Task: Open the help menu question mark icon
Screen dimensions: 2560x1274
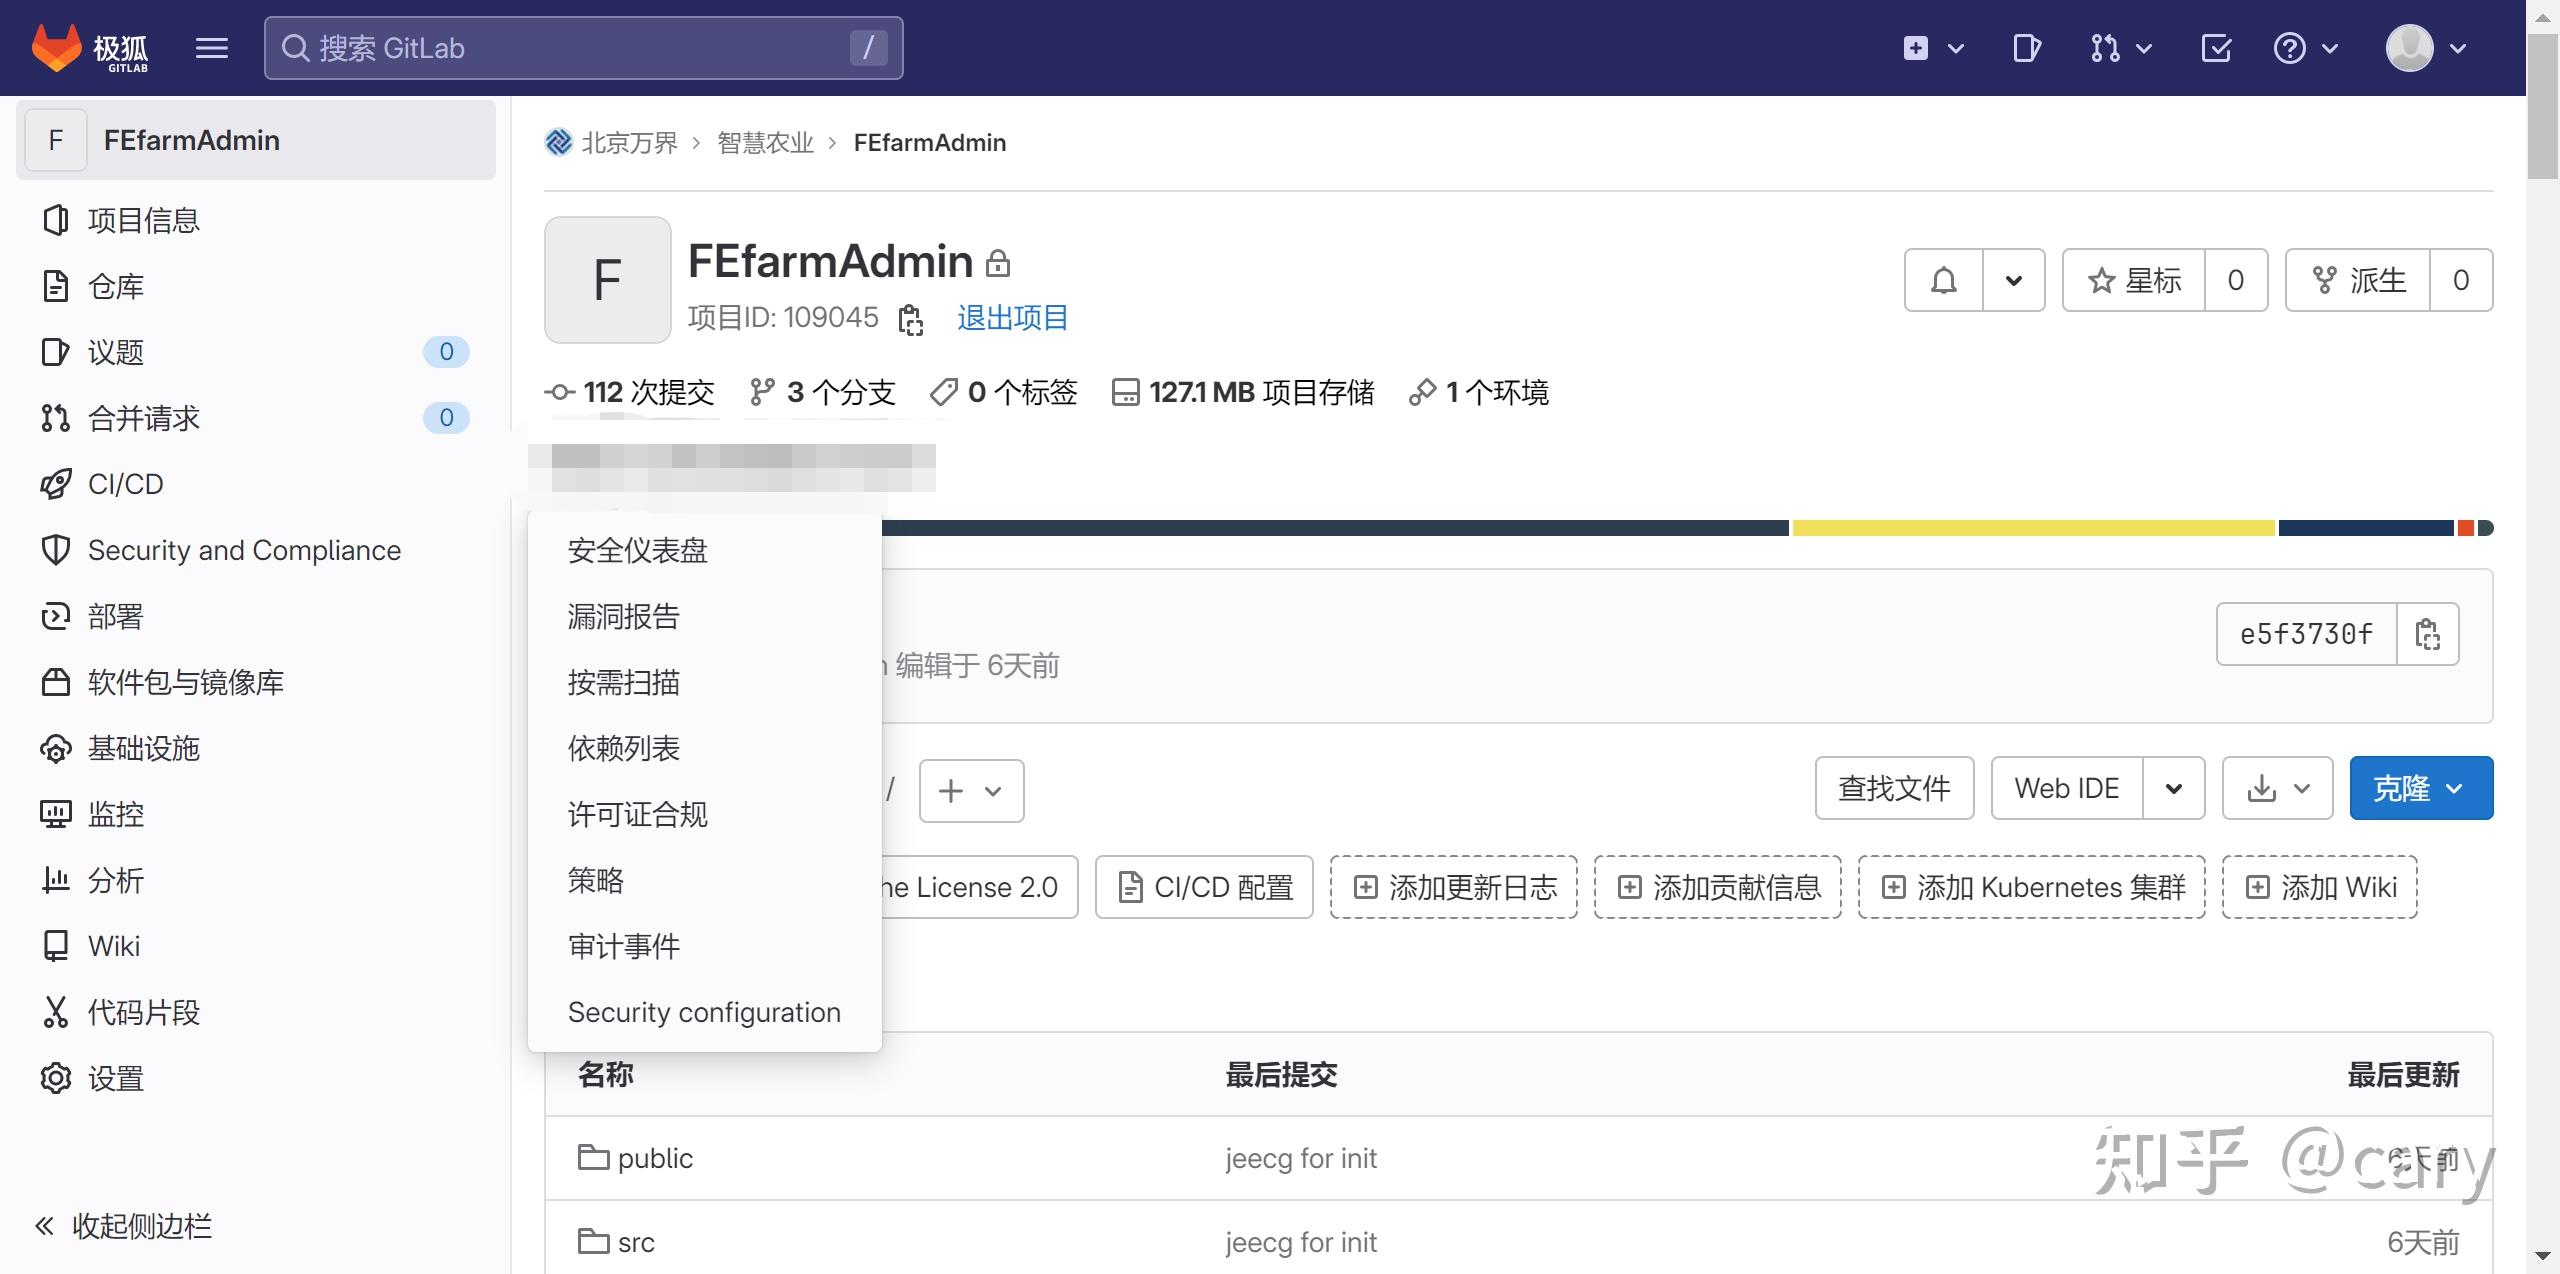Action: [2291, 47]
